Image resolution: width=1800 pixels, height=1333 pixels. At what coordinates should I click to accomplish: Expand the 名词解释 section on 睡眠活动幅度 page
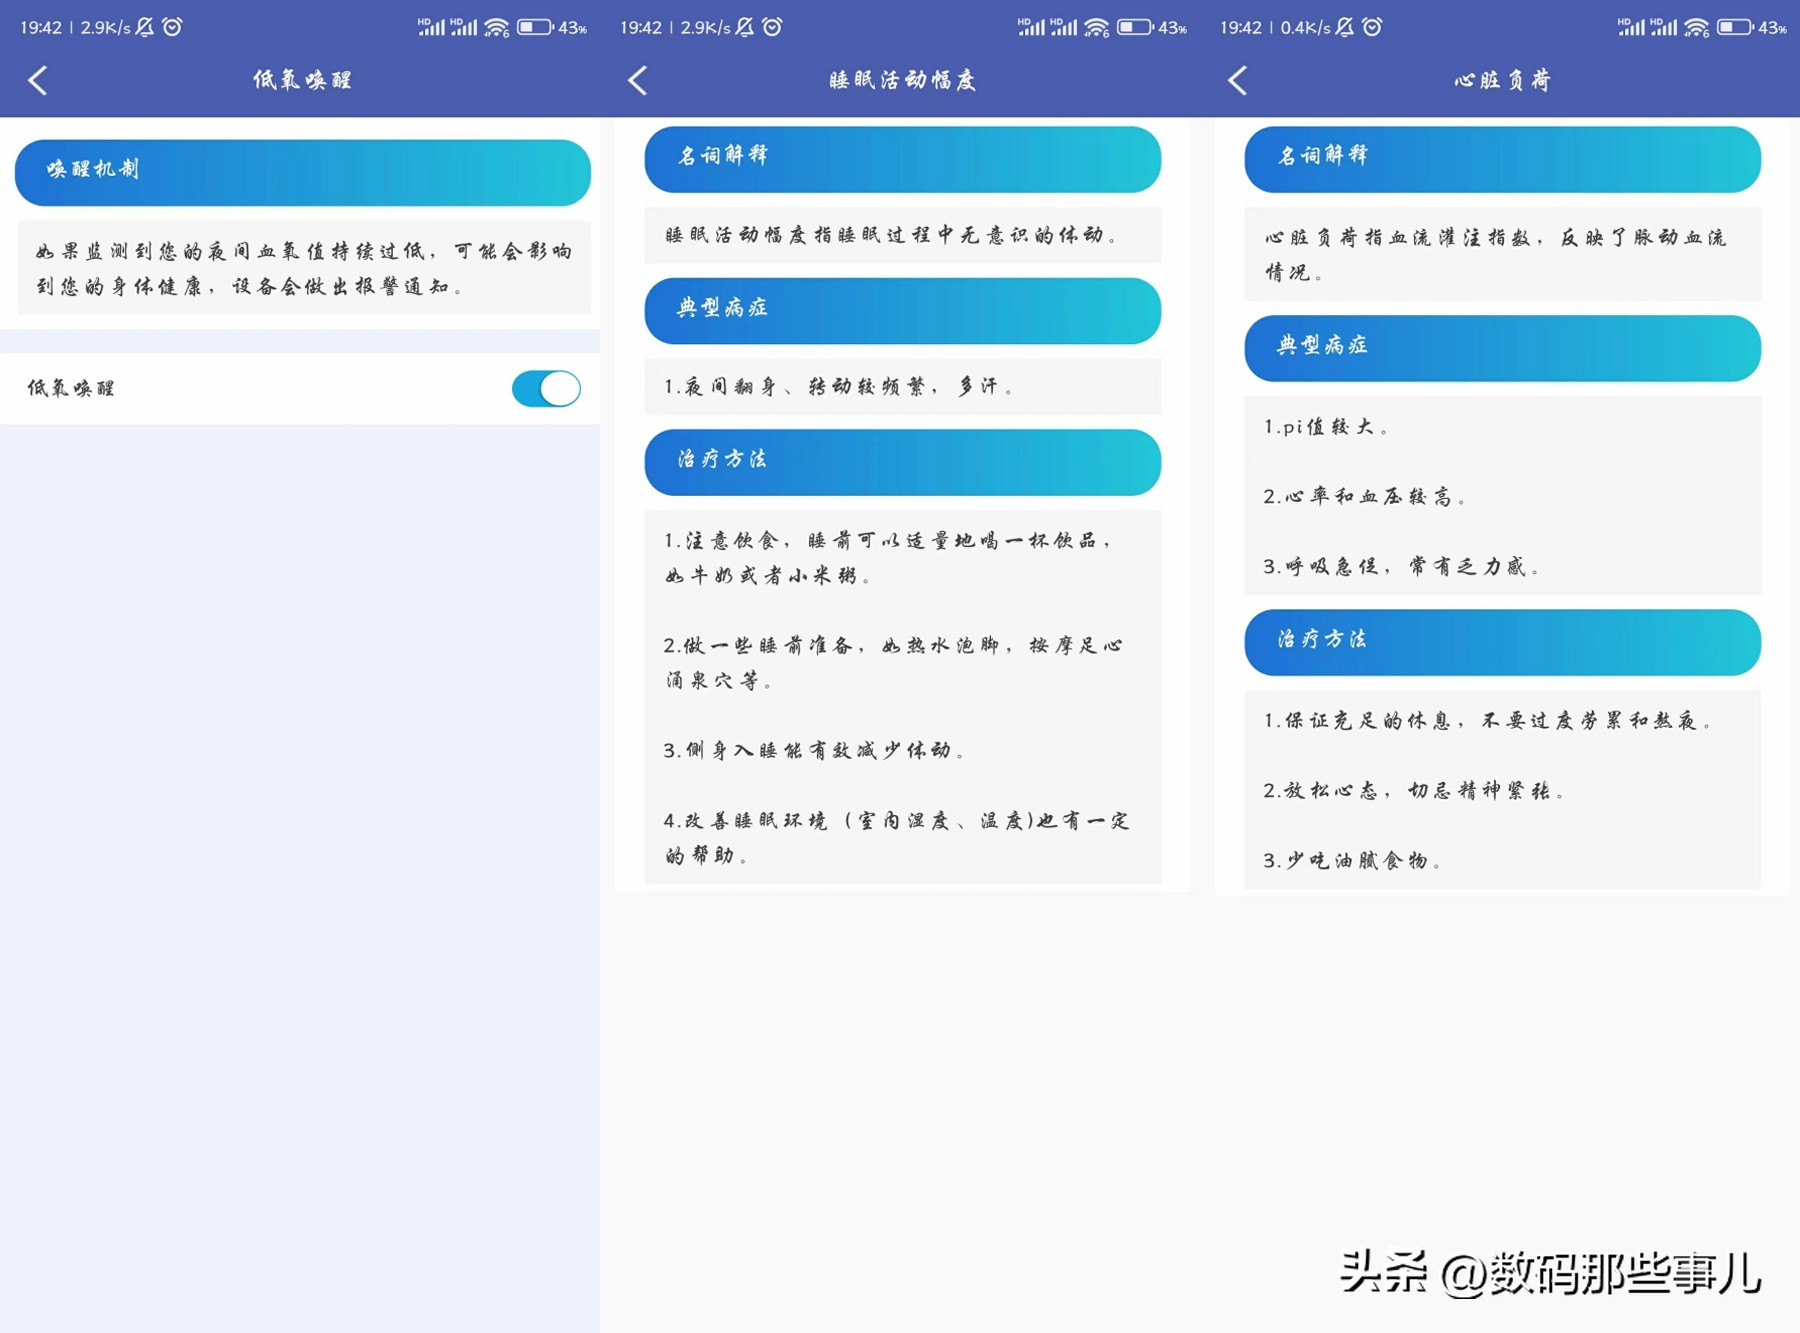point(900,158)
